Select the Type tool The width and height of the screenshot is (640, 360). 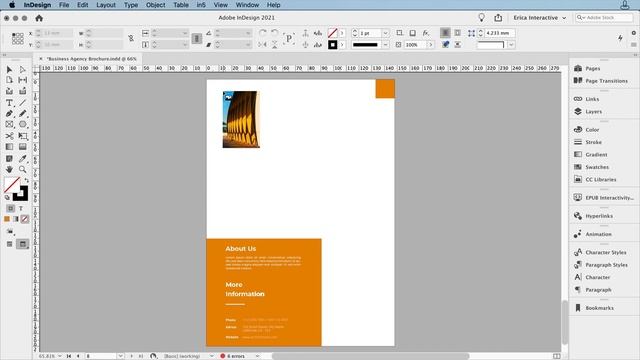pyautogui.click(x=9, y=102)
